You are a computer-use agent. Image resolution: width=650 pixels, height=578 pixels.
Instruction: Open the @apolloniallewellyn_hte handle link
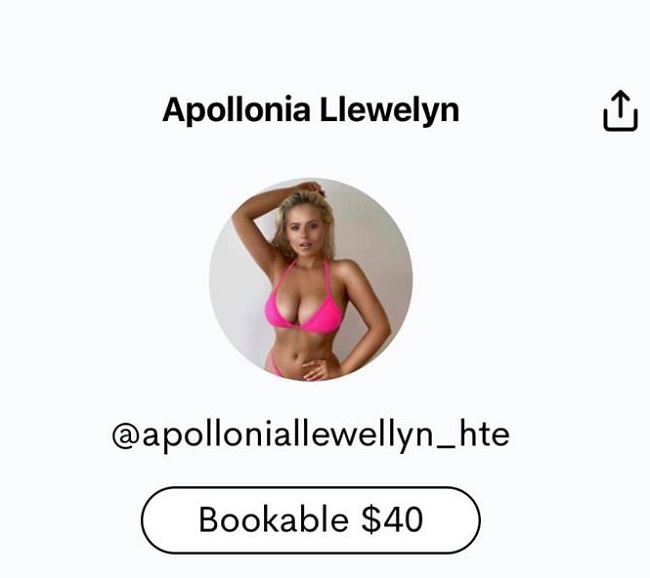pyautogui.click(x=311, y=435)
